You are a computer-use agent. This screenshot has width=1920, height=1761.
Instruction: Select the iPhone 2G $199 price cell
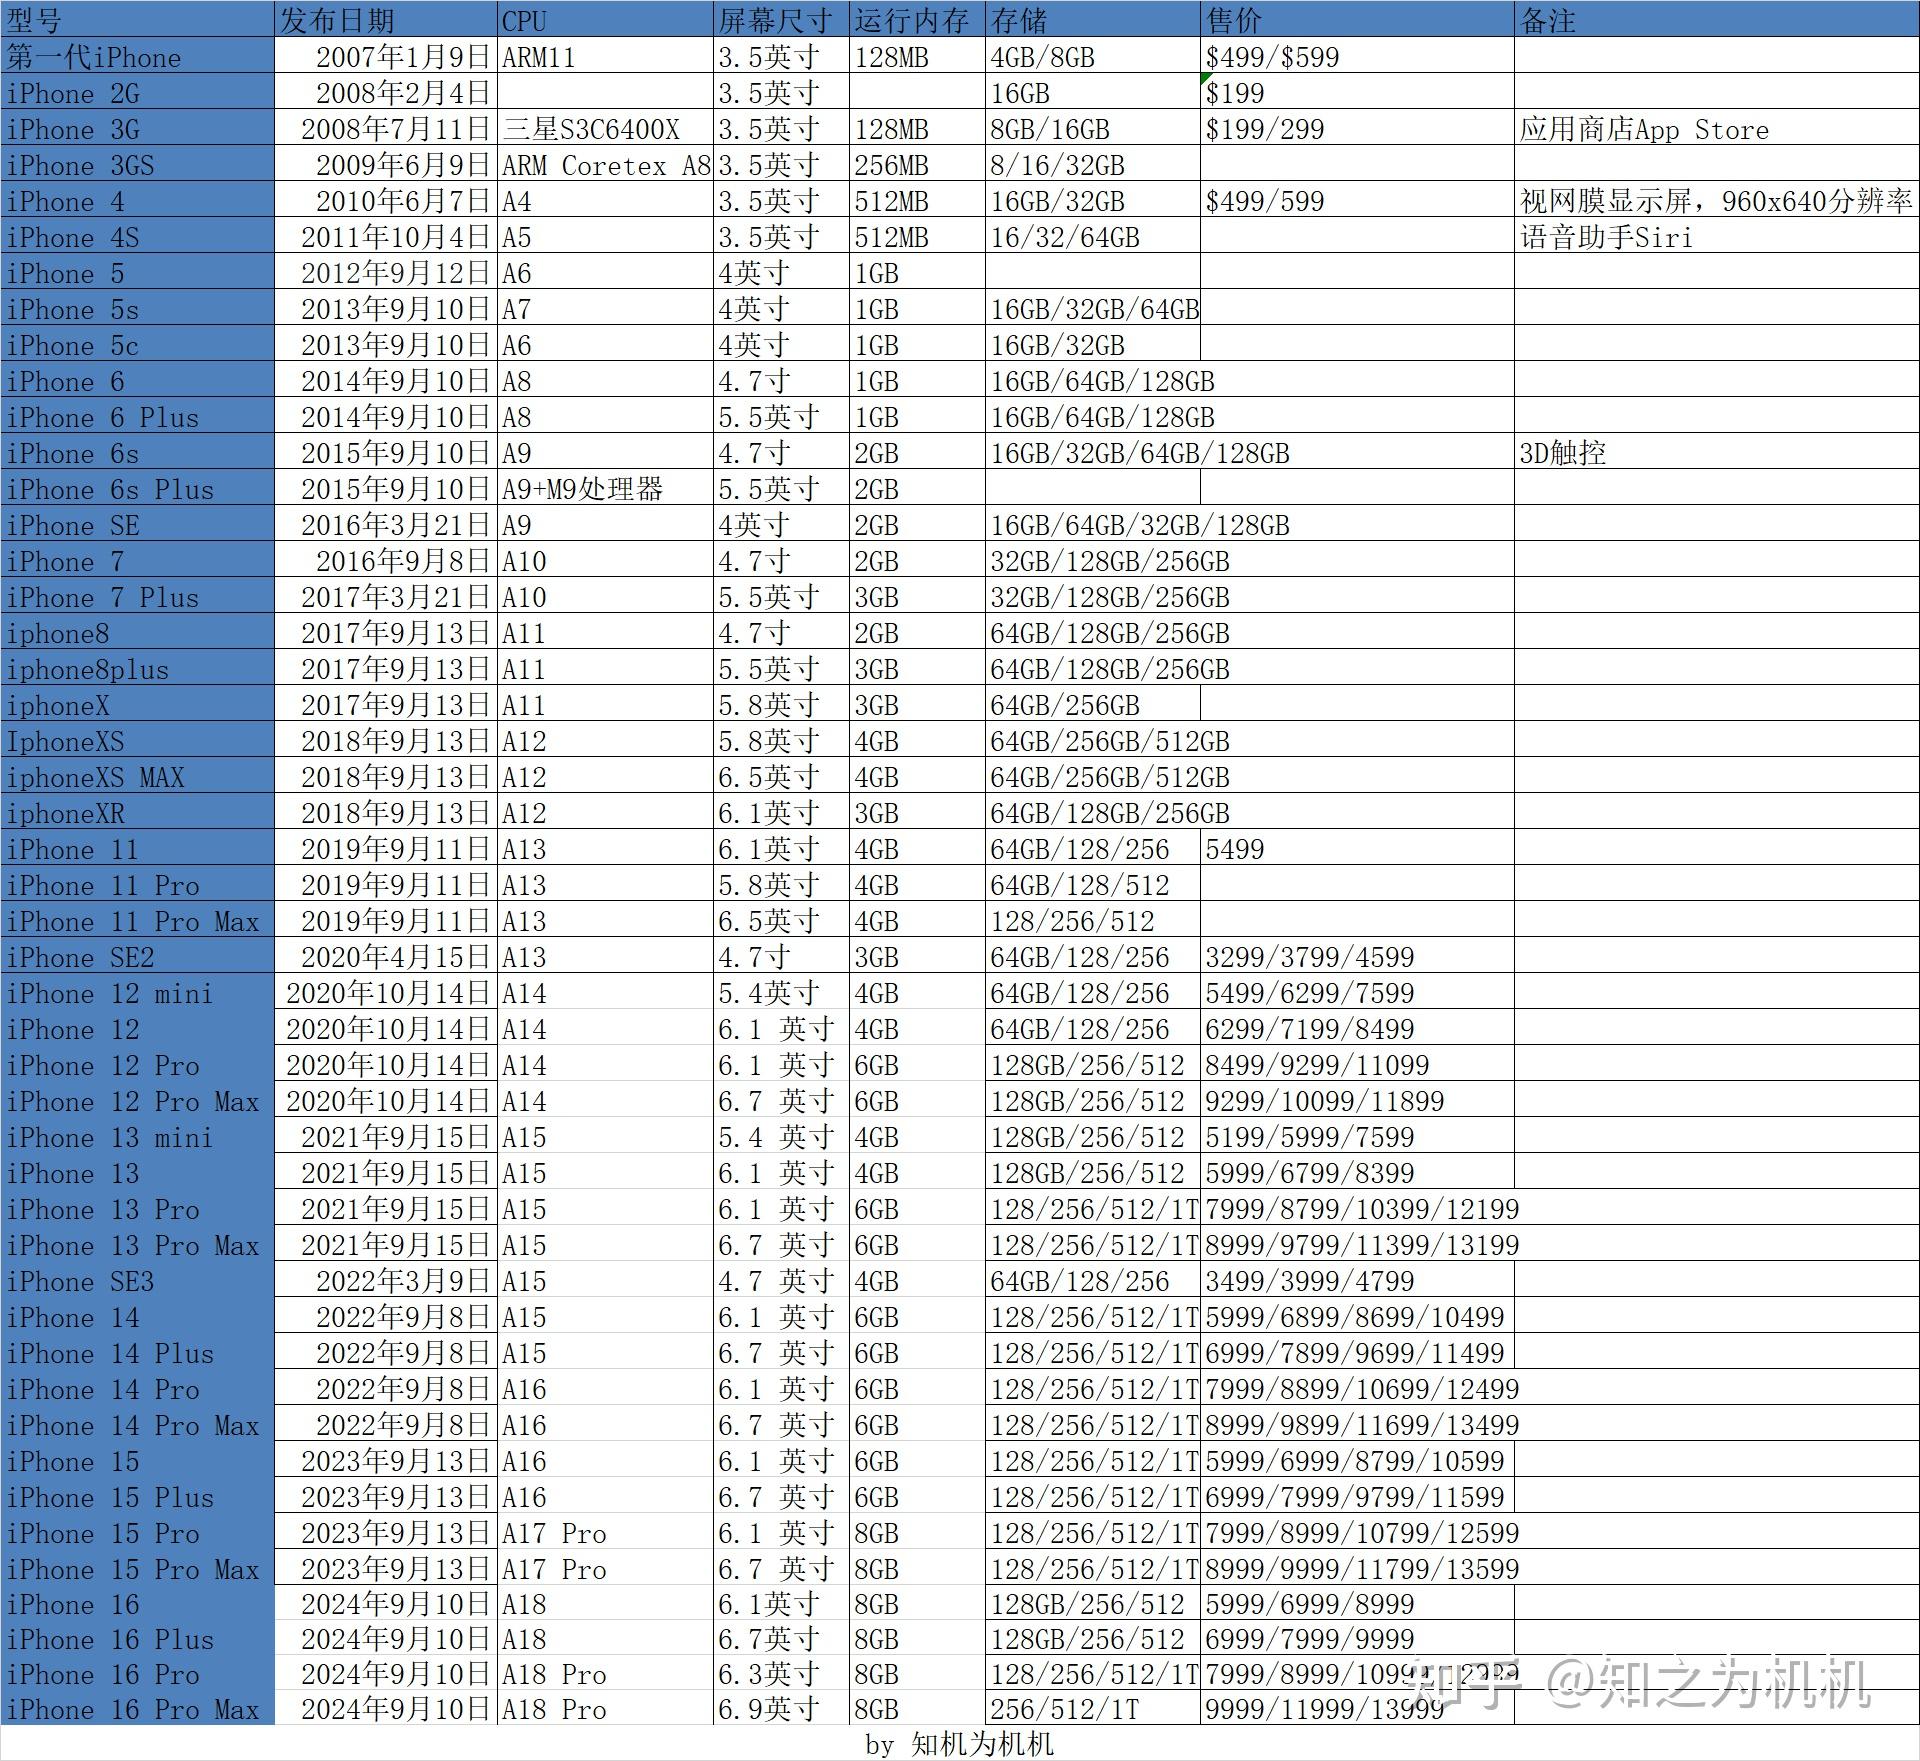(1358, 93)
